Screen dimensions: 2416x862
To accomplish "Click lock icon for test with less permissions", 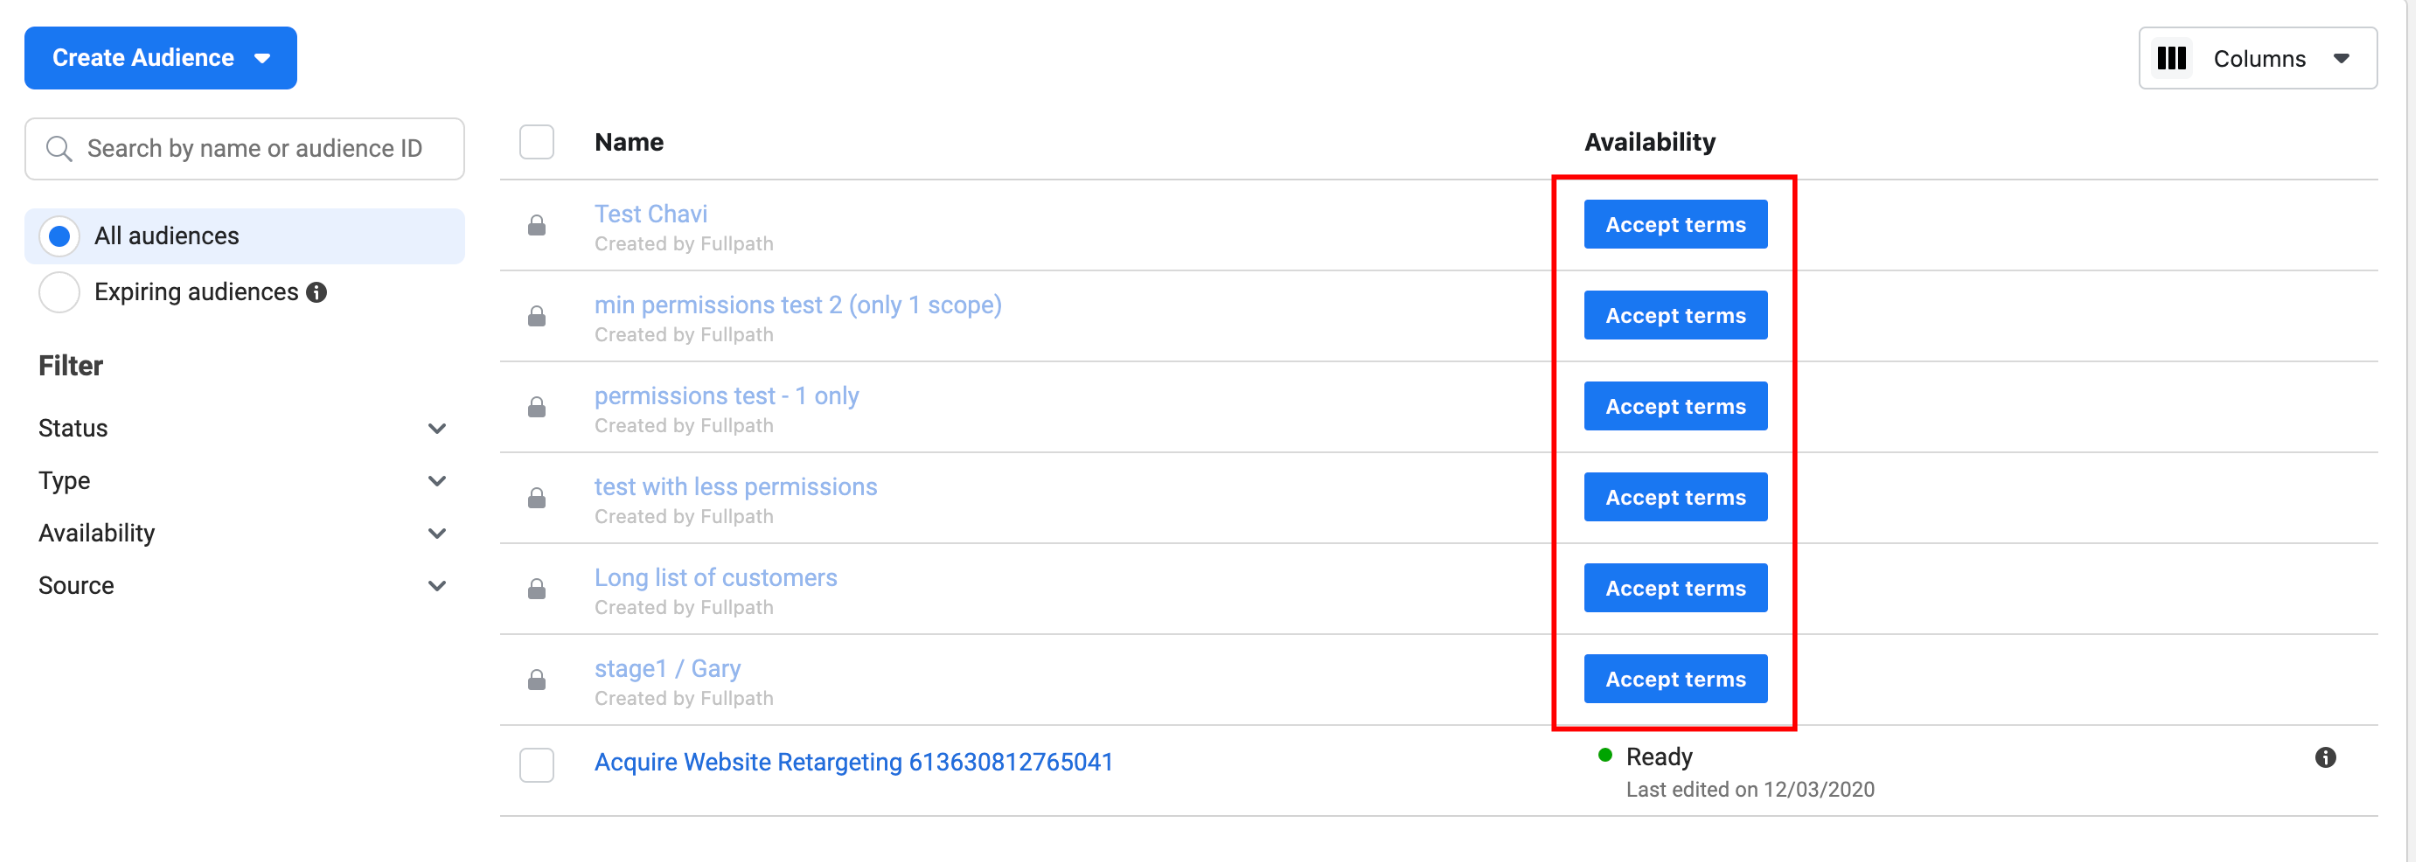I will tap(537, 499).
